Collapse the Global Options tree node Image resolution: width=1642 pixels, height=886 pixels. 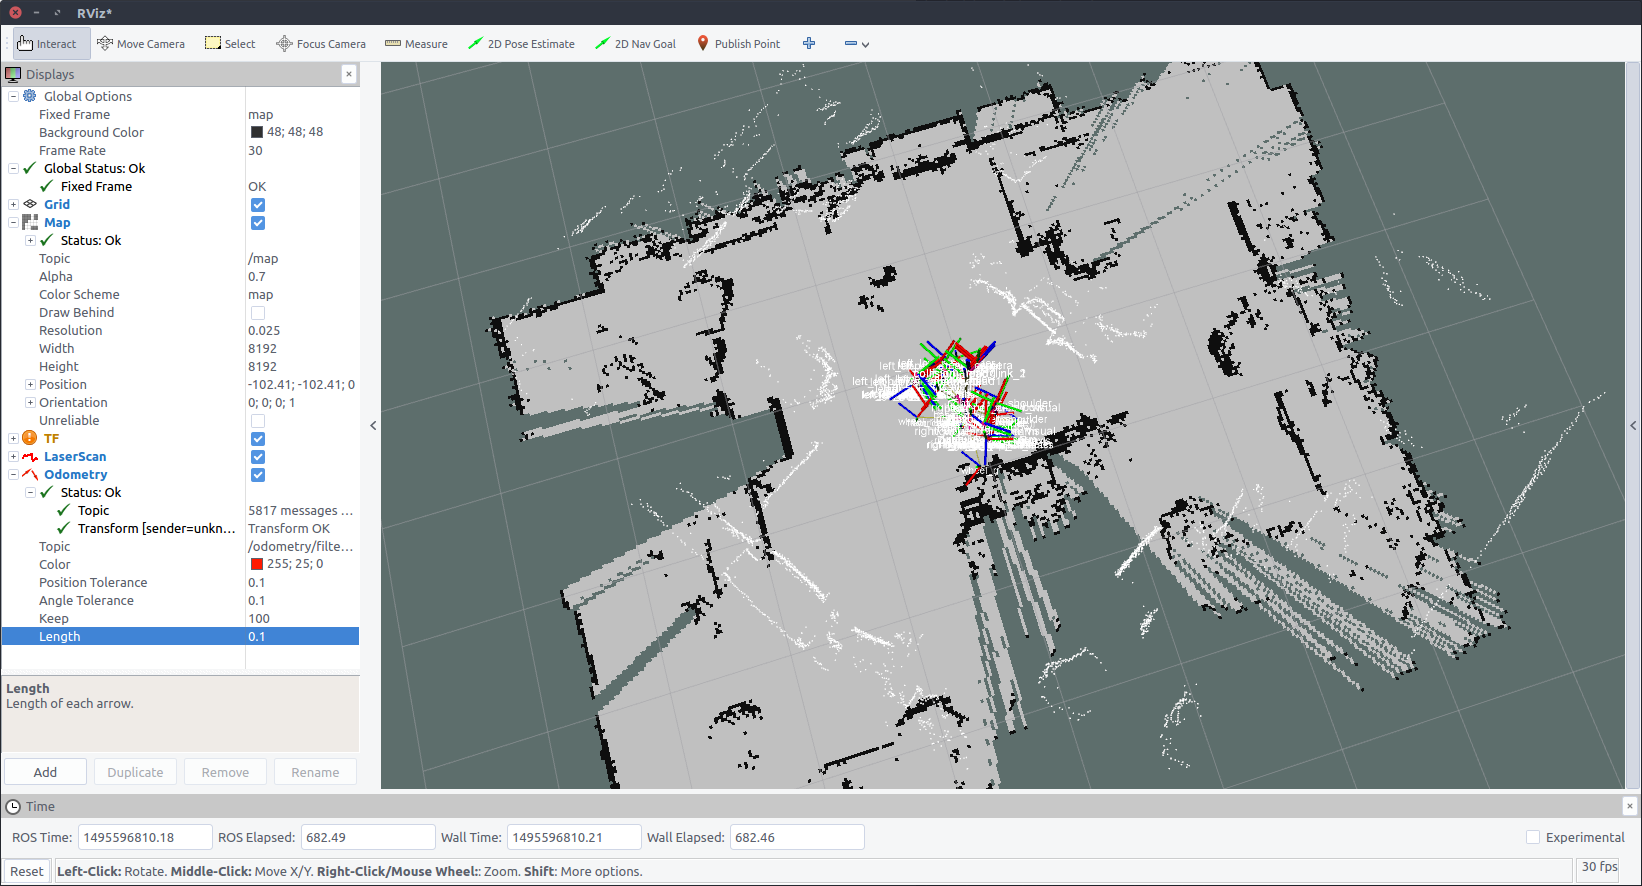coord(13,96)
